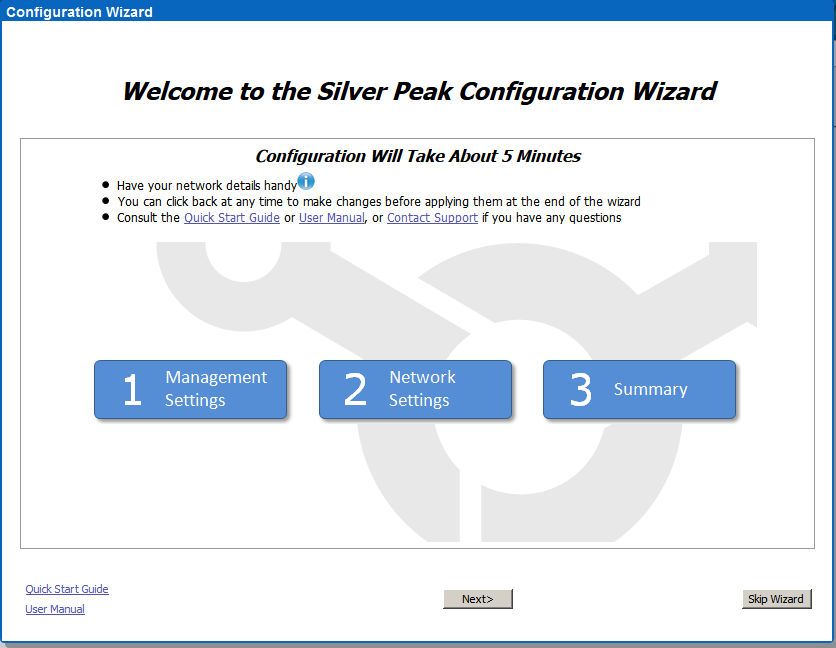Select step 2 Network Settings tile
The height and width of the screenshot is (648, 836).
tap(415, 389)
